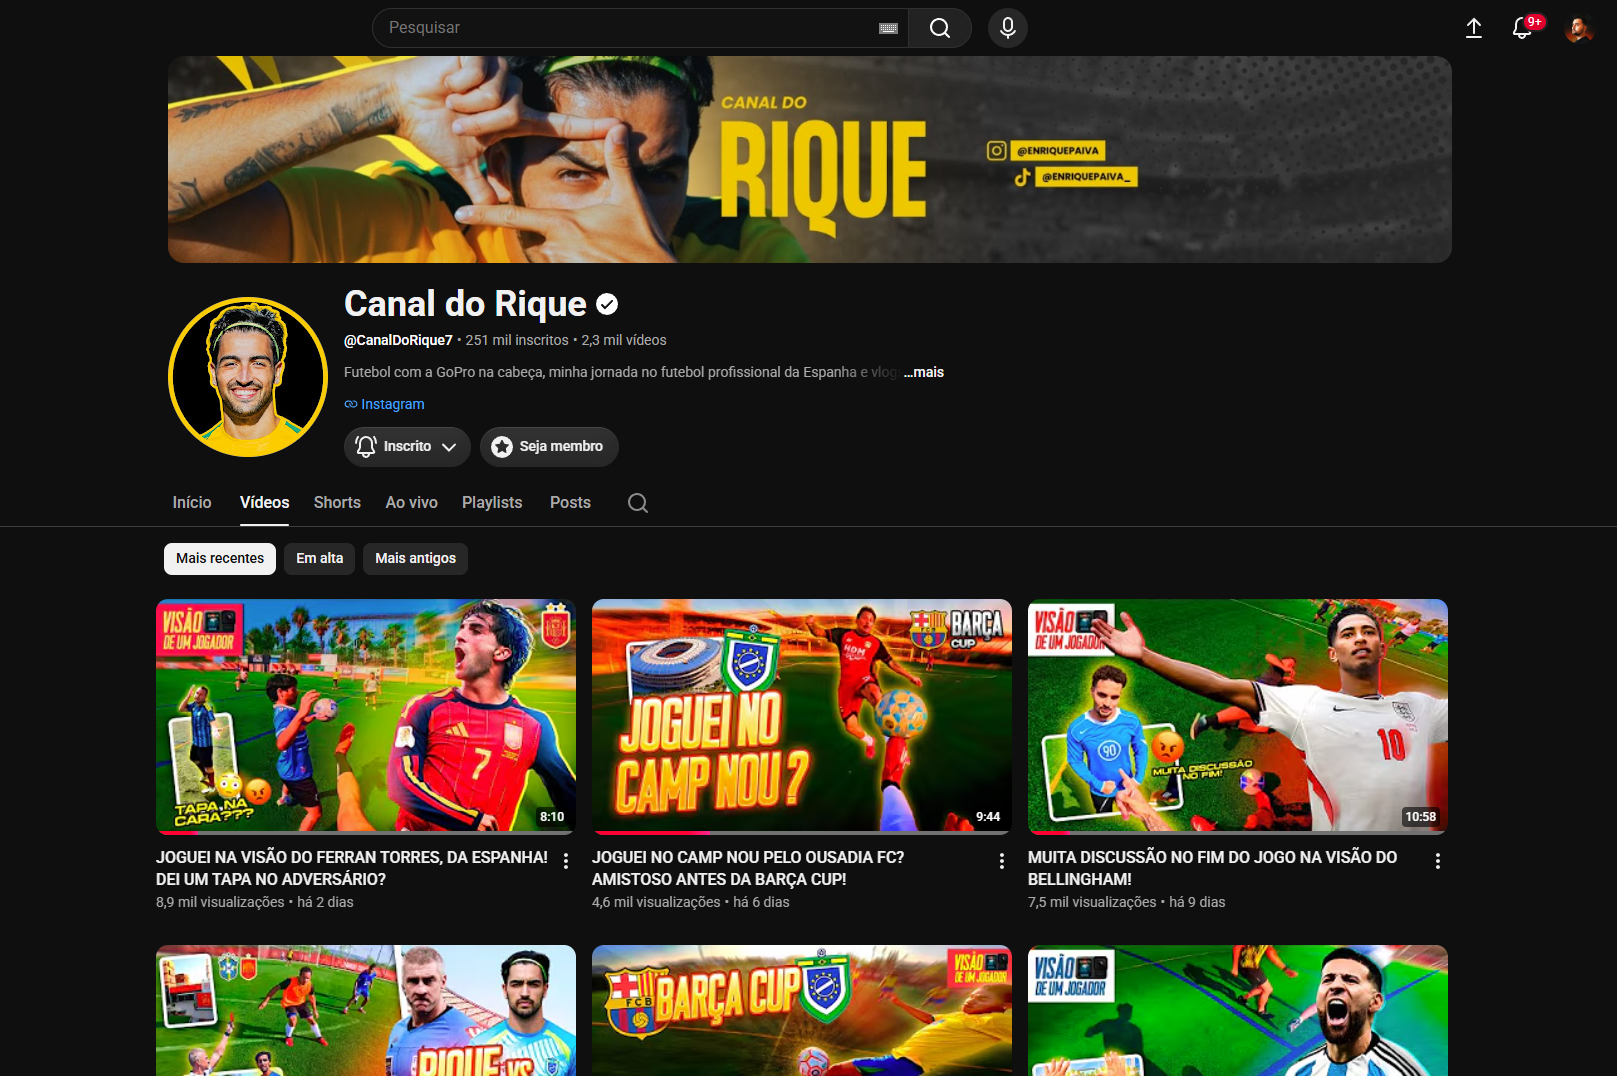This screenshot has height=1076, width=1617.
Task: Expand channel description with ...mais
Action: click(924, 372)
